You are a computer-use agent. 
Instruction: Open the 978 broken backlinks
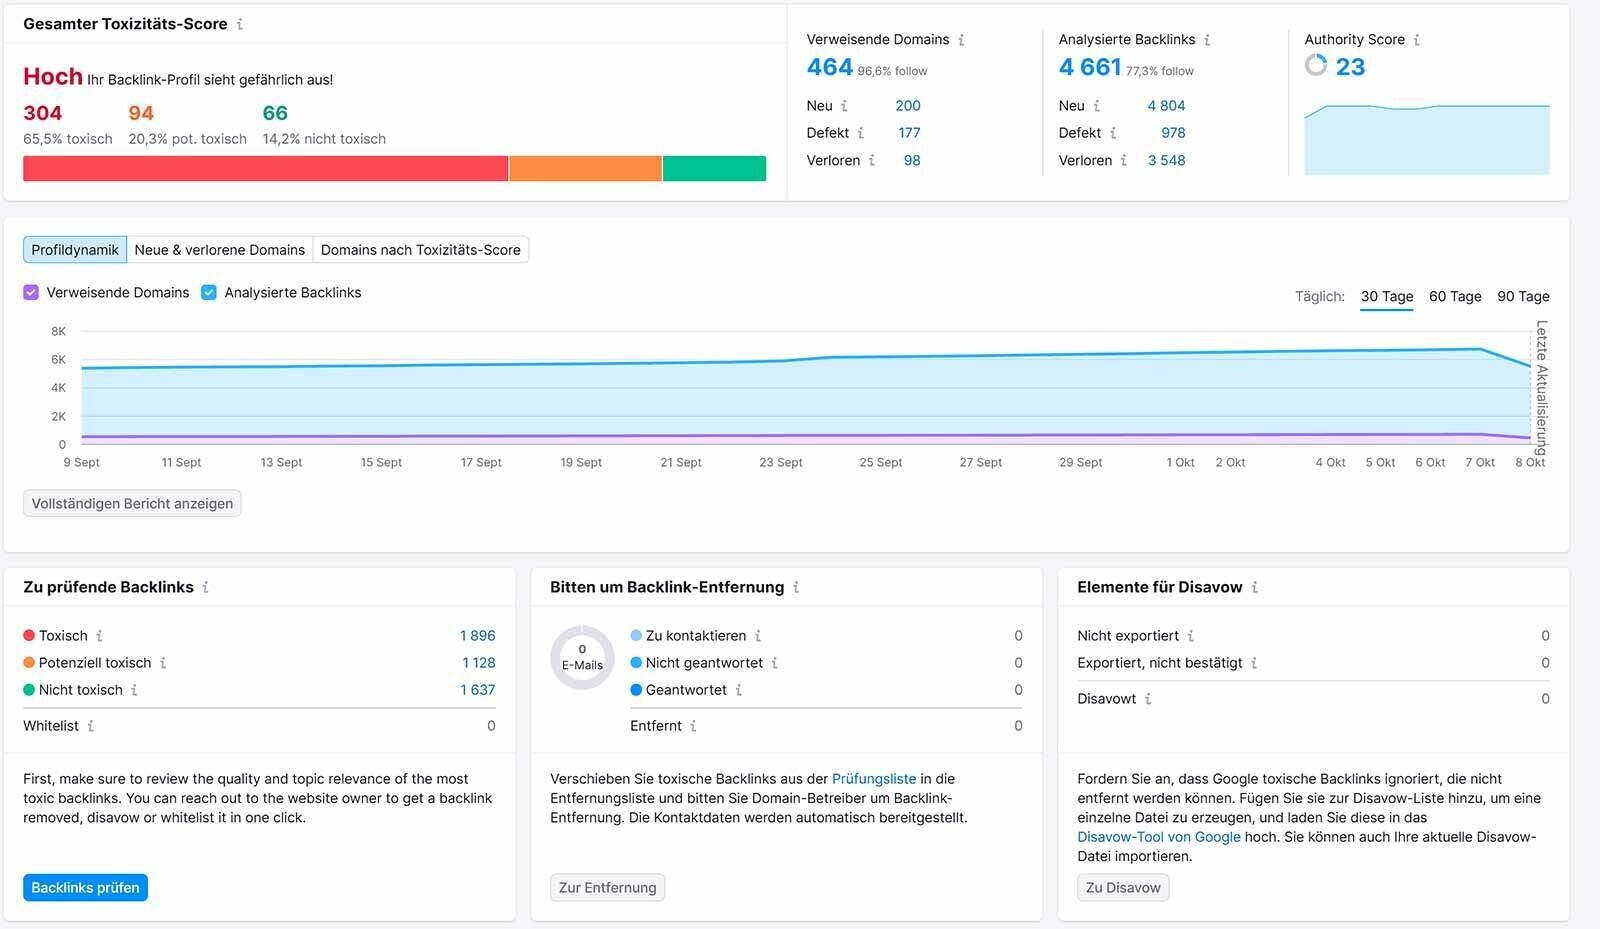(x=1173, y=133)
